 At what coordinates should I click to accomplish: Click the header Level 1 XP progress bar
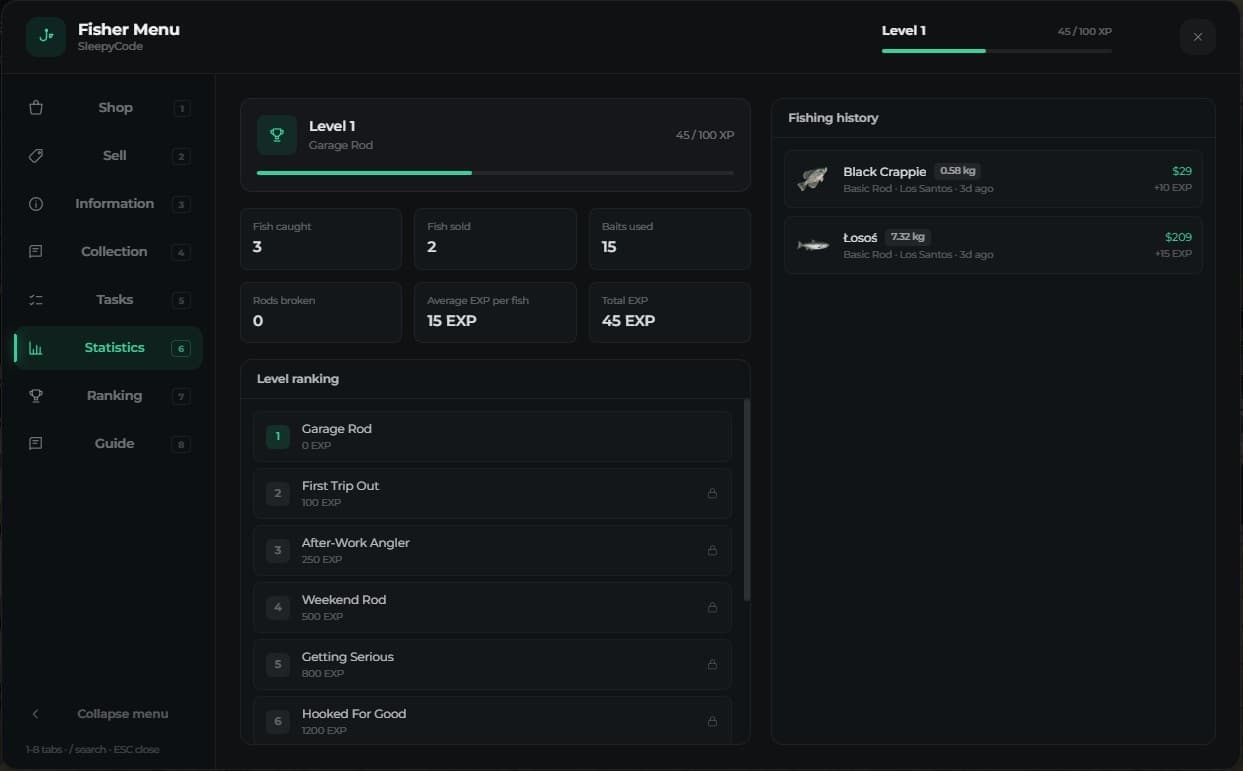coord(997,51)
